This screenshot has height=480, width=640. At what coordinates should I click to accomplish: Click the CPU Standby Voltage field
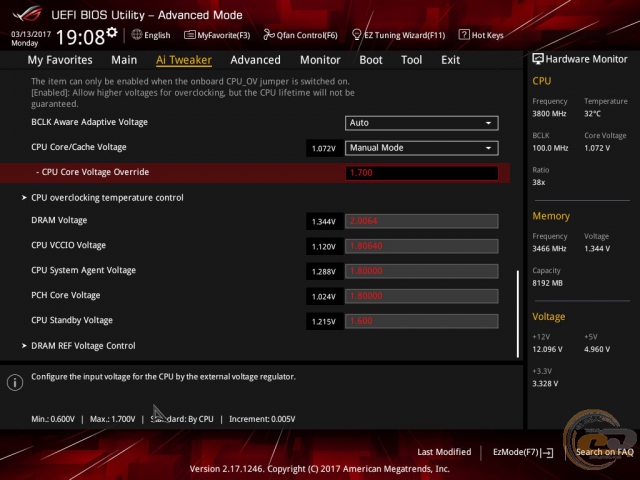pos(422,321)
